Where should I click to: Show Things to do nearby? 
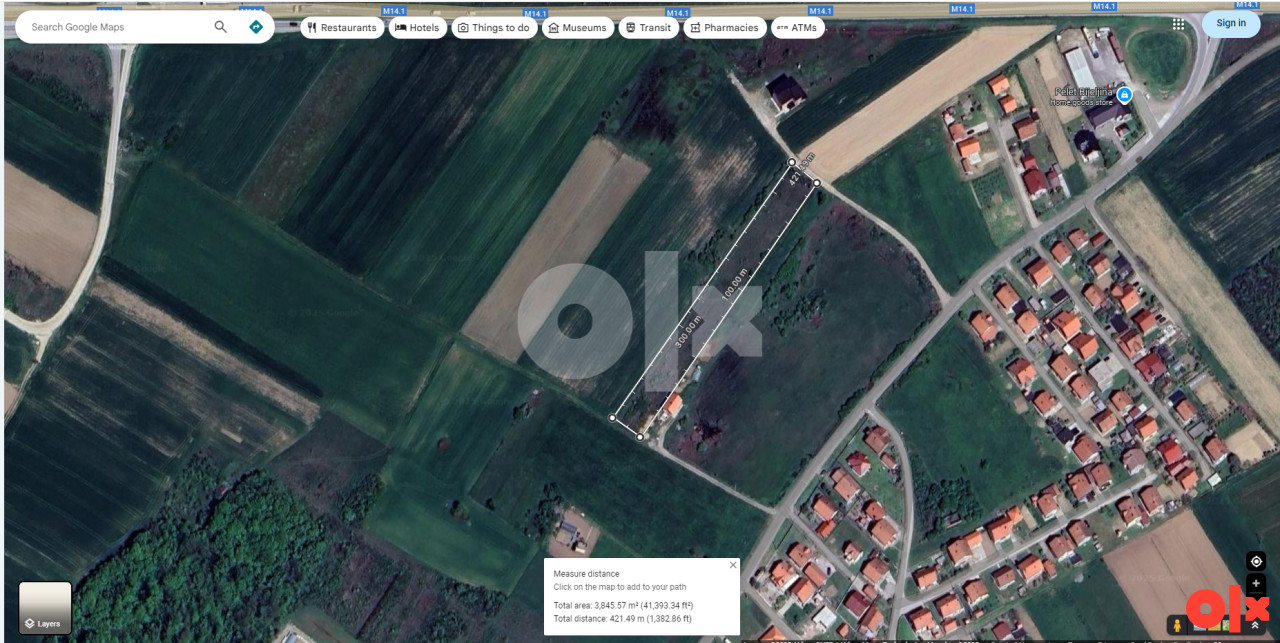pyautogui.click(x=494, y=27)
